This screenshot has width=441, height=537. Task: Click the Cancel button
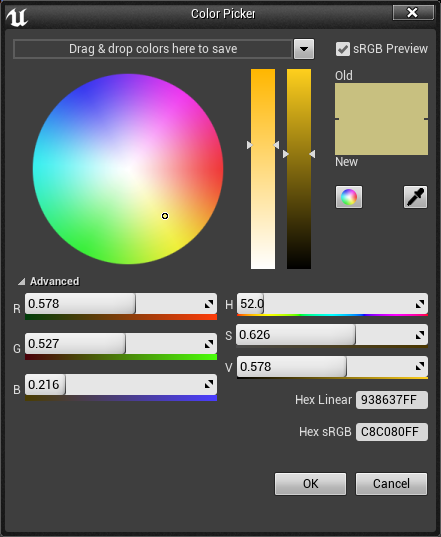(x=391, y=484)
